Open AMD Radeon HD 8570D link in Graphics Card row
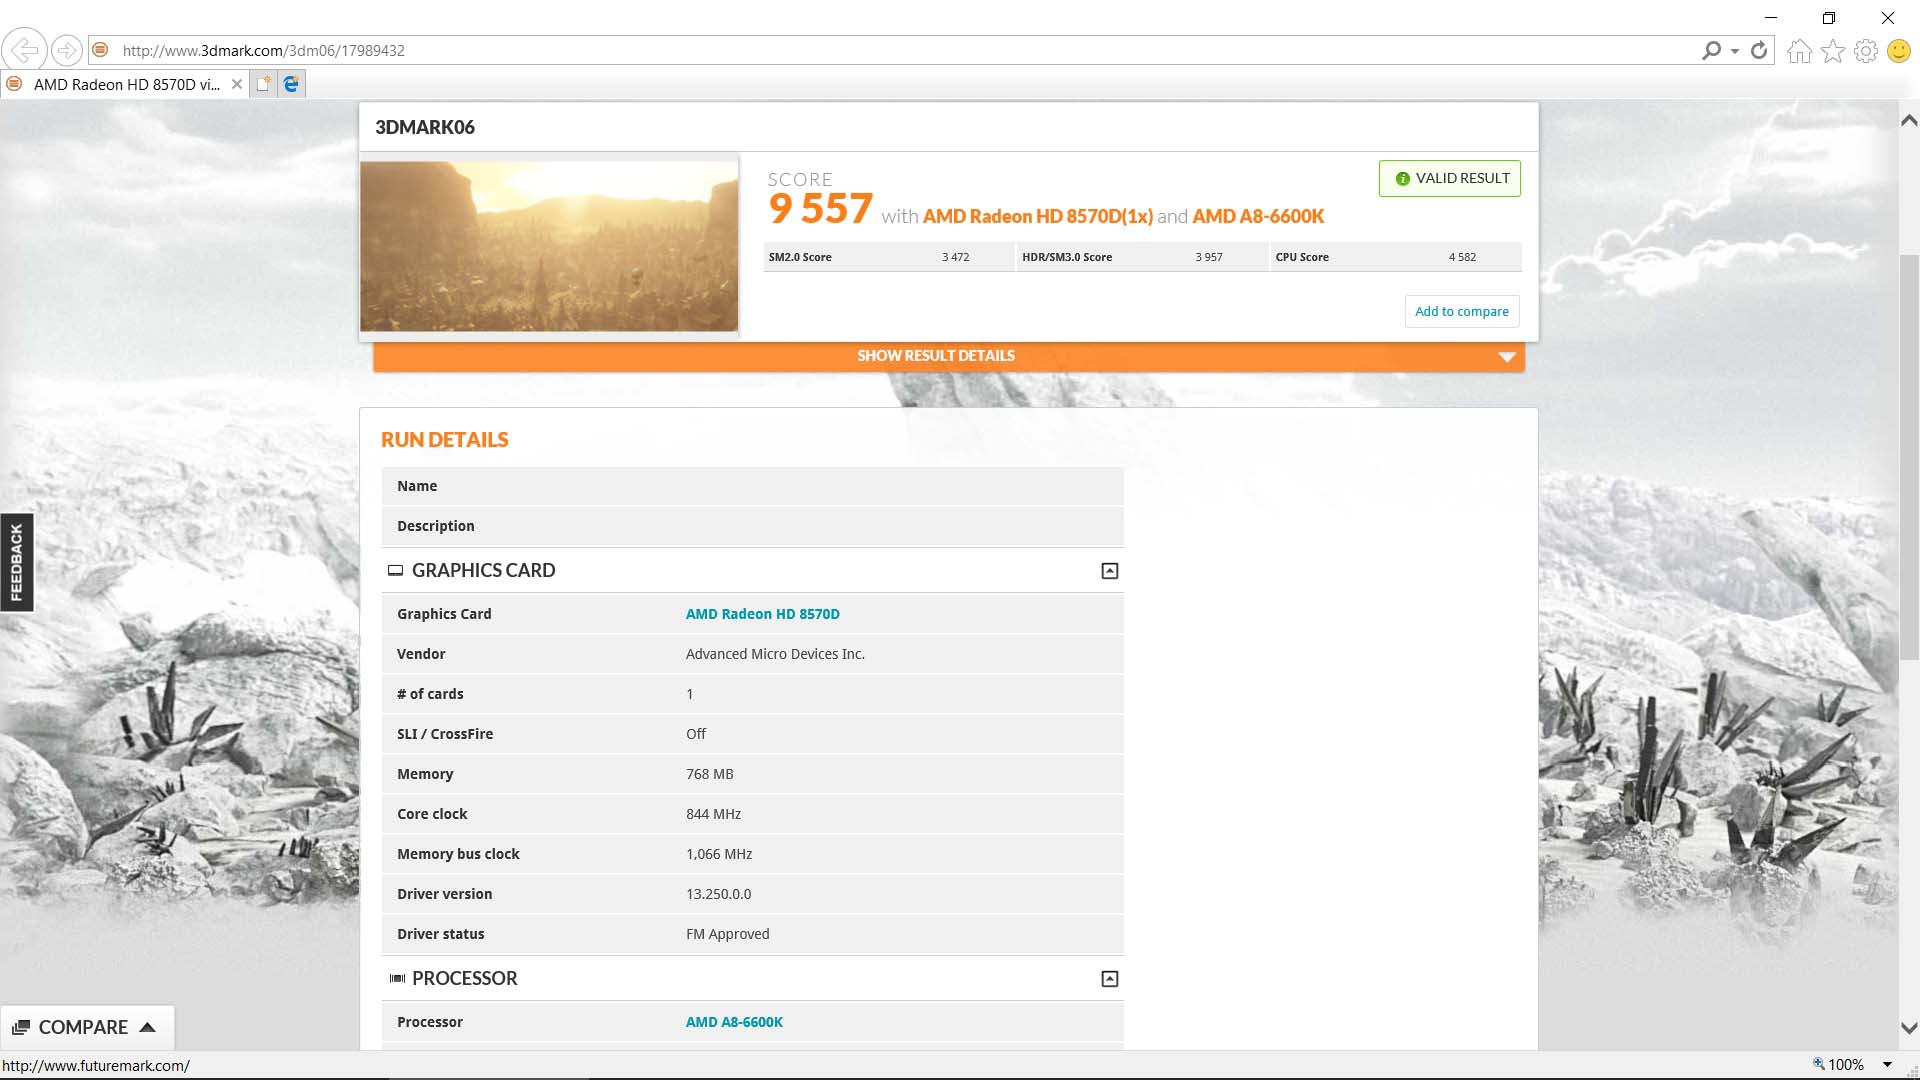1920x1080 pixels. [x=762, y=614]
